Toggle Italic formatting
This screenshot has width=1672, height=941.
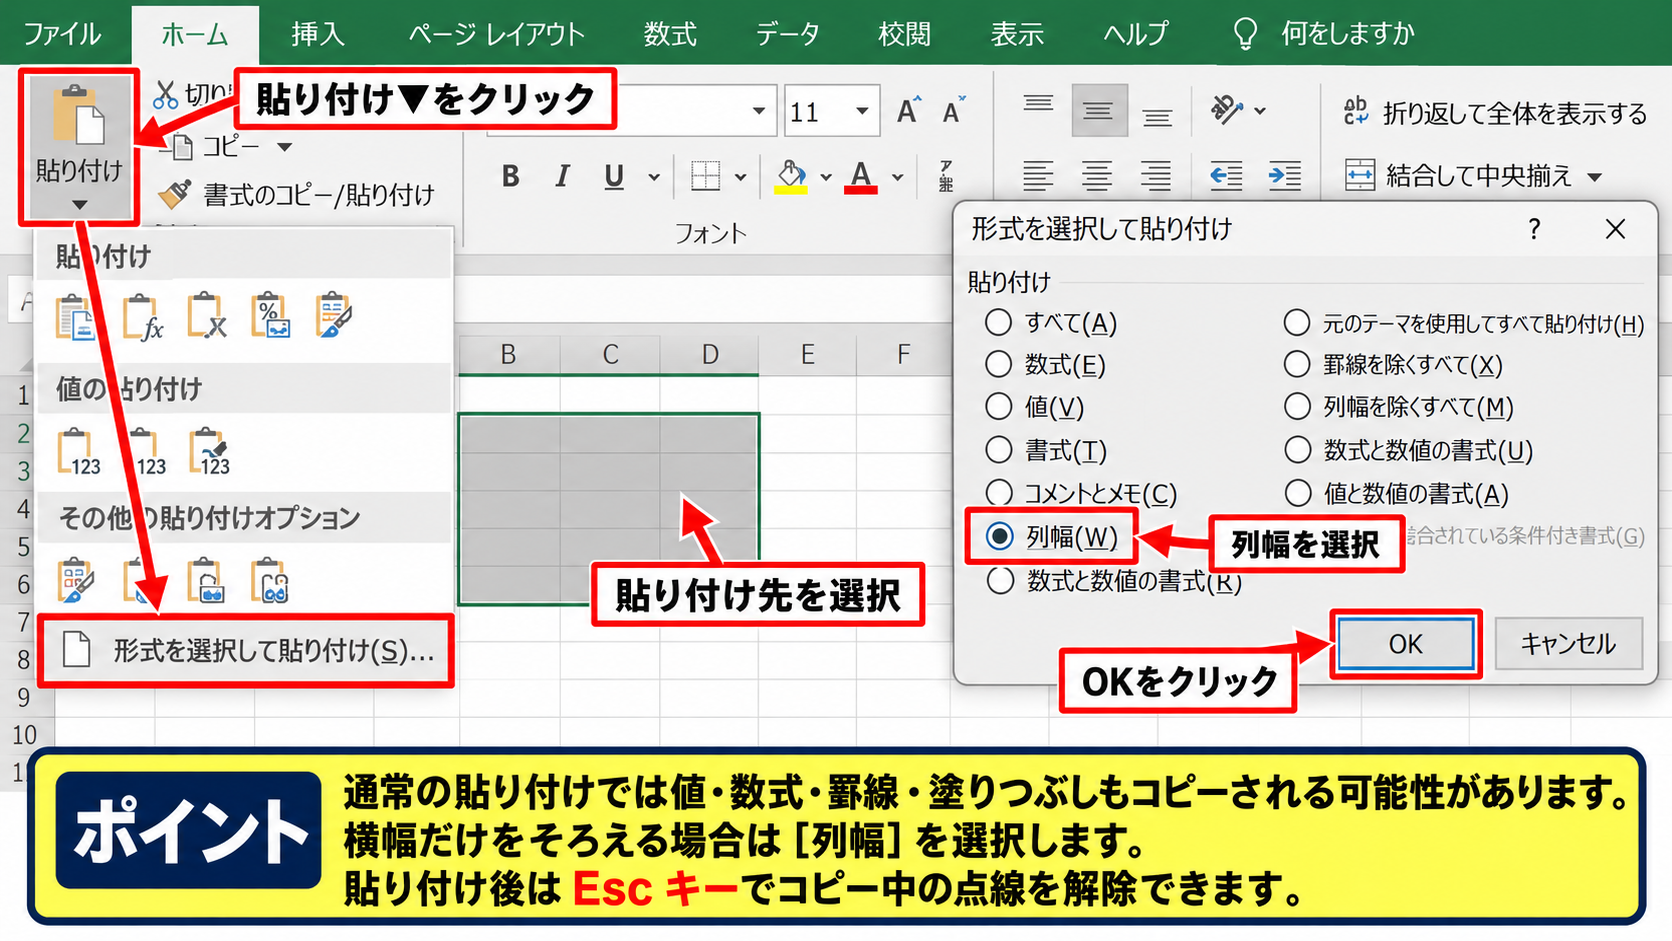562,177
